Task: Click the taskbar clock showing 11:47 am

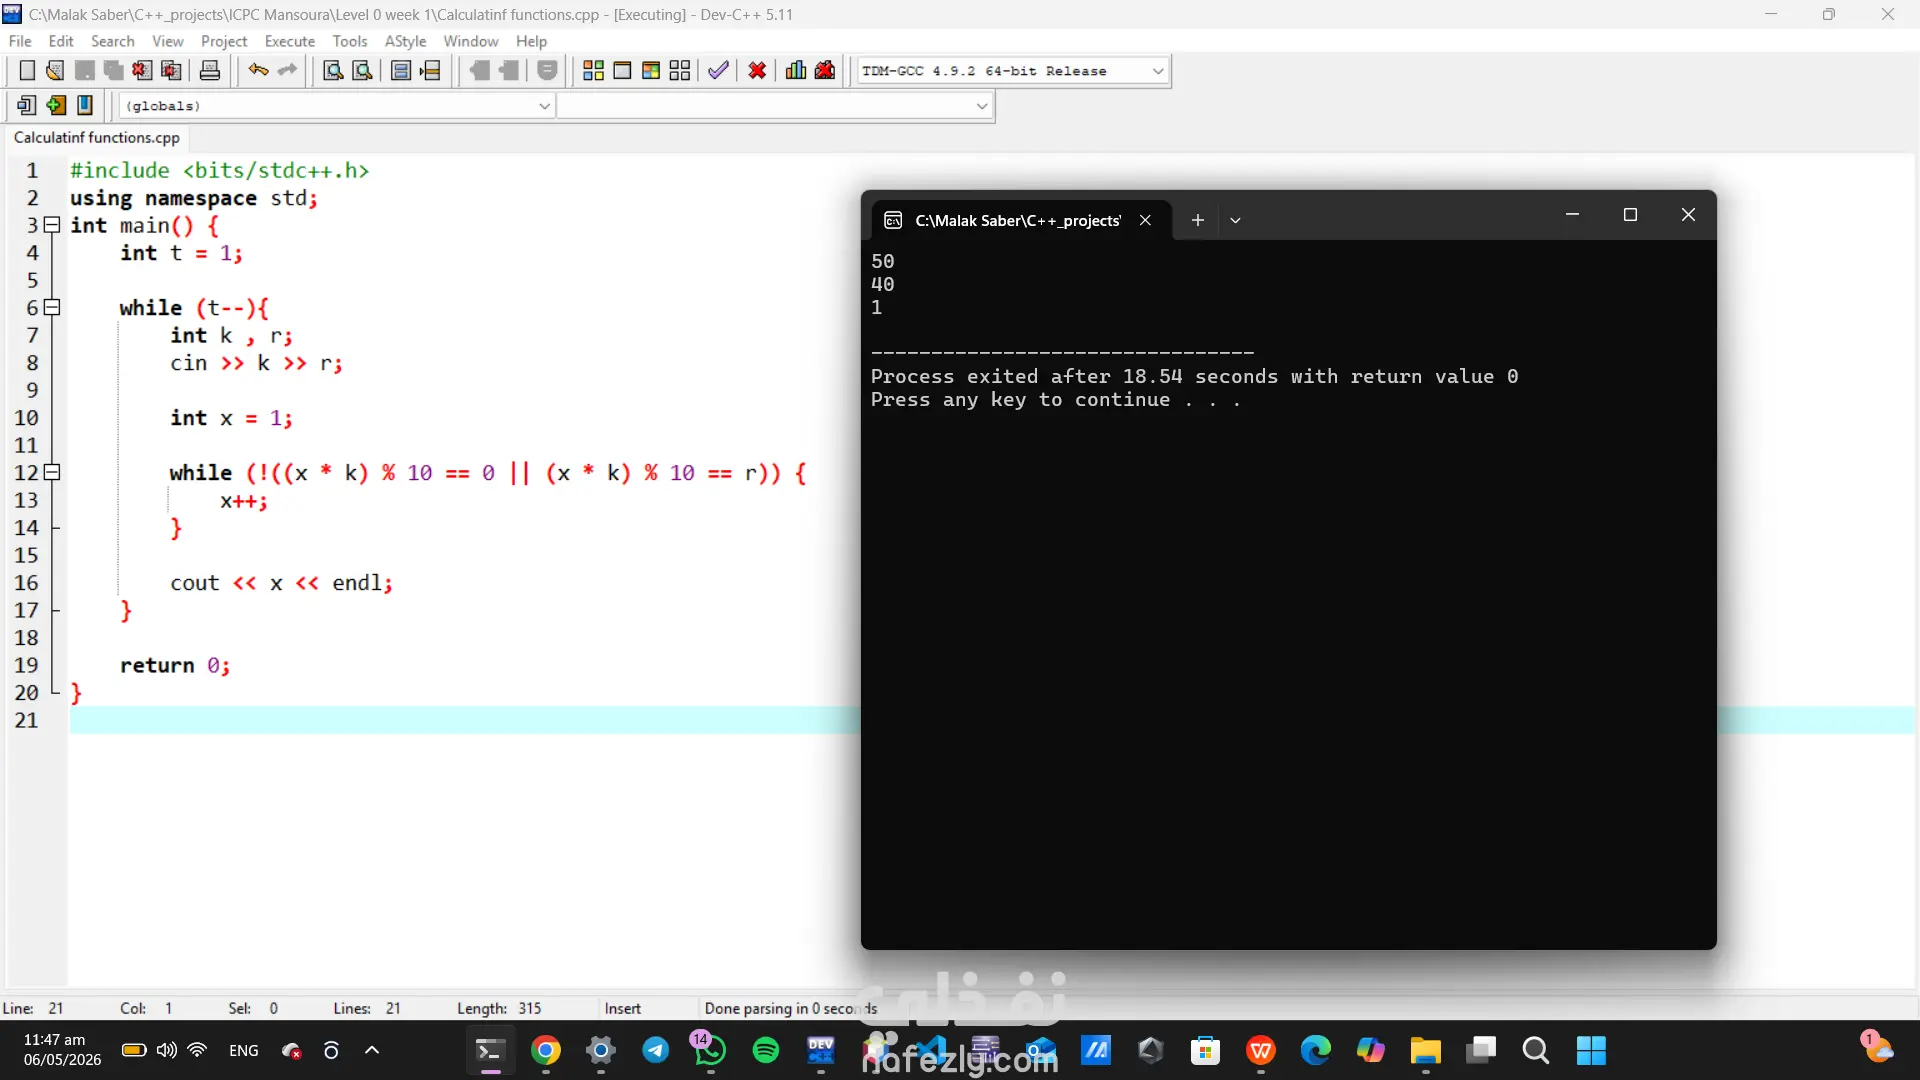Action: pos(62,1050)
